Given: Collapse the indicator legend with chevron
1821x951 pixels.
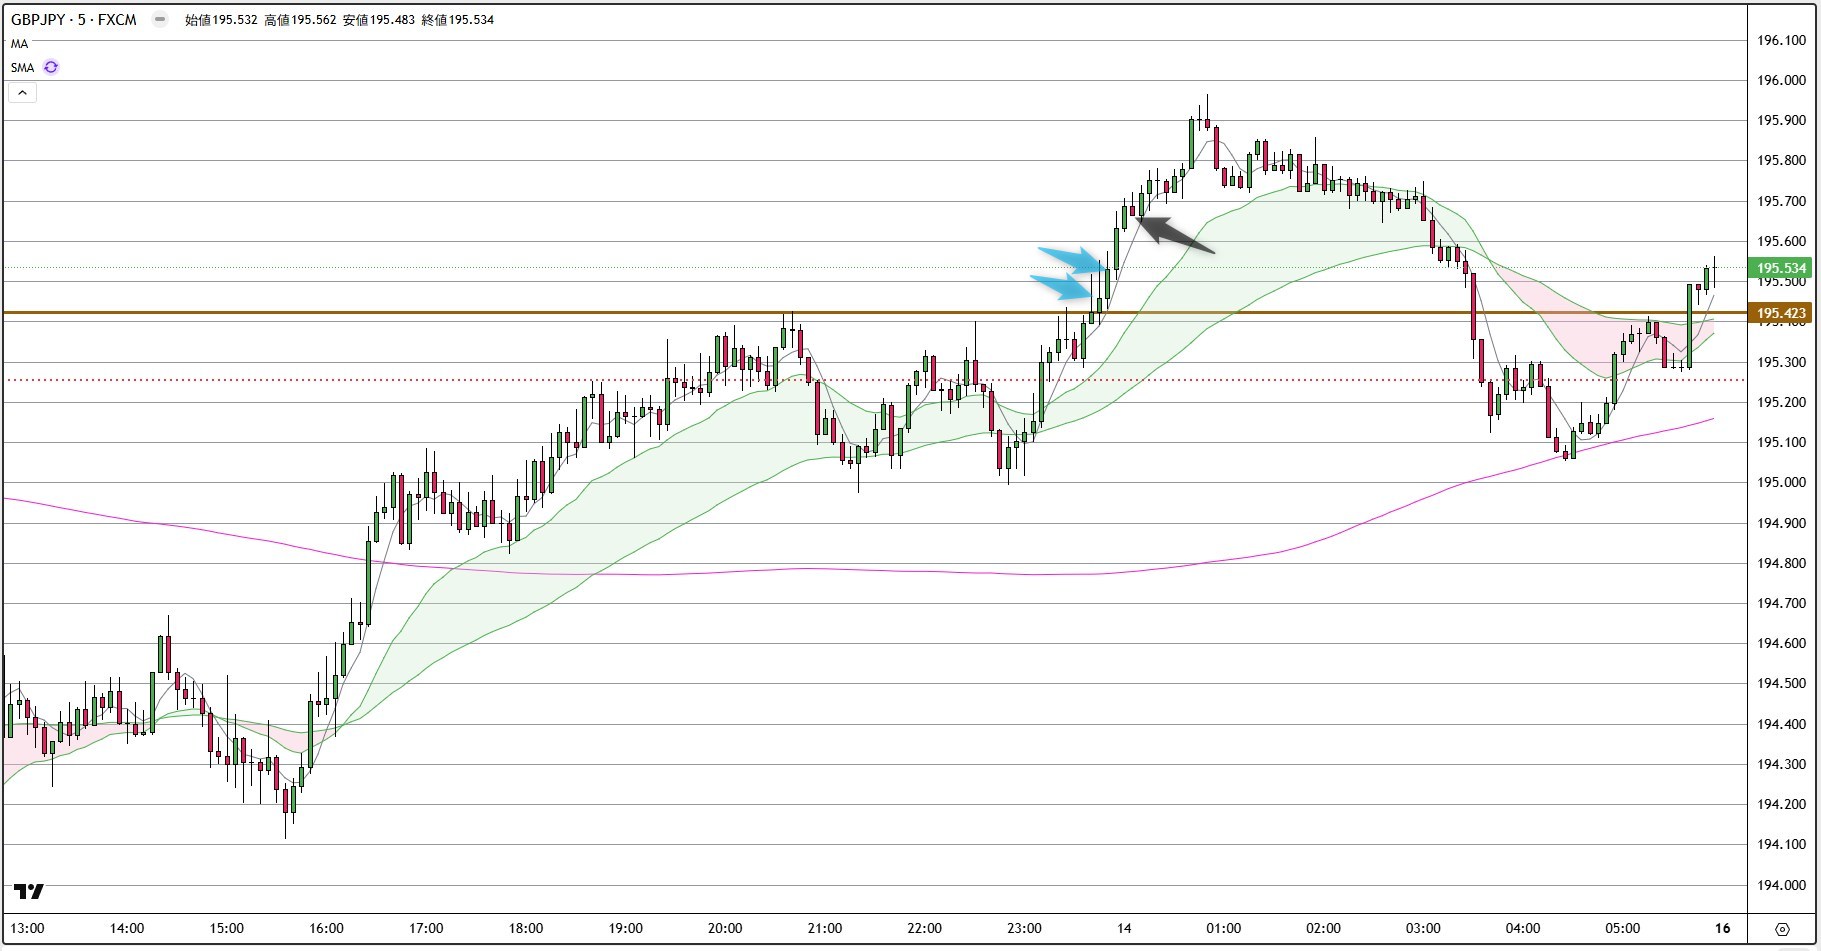Looking at the screenshot, I should 22,93.
